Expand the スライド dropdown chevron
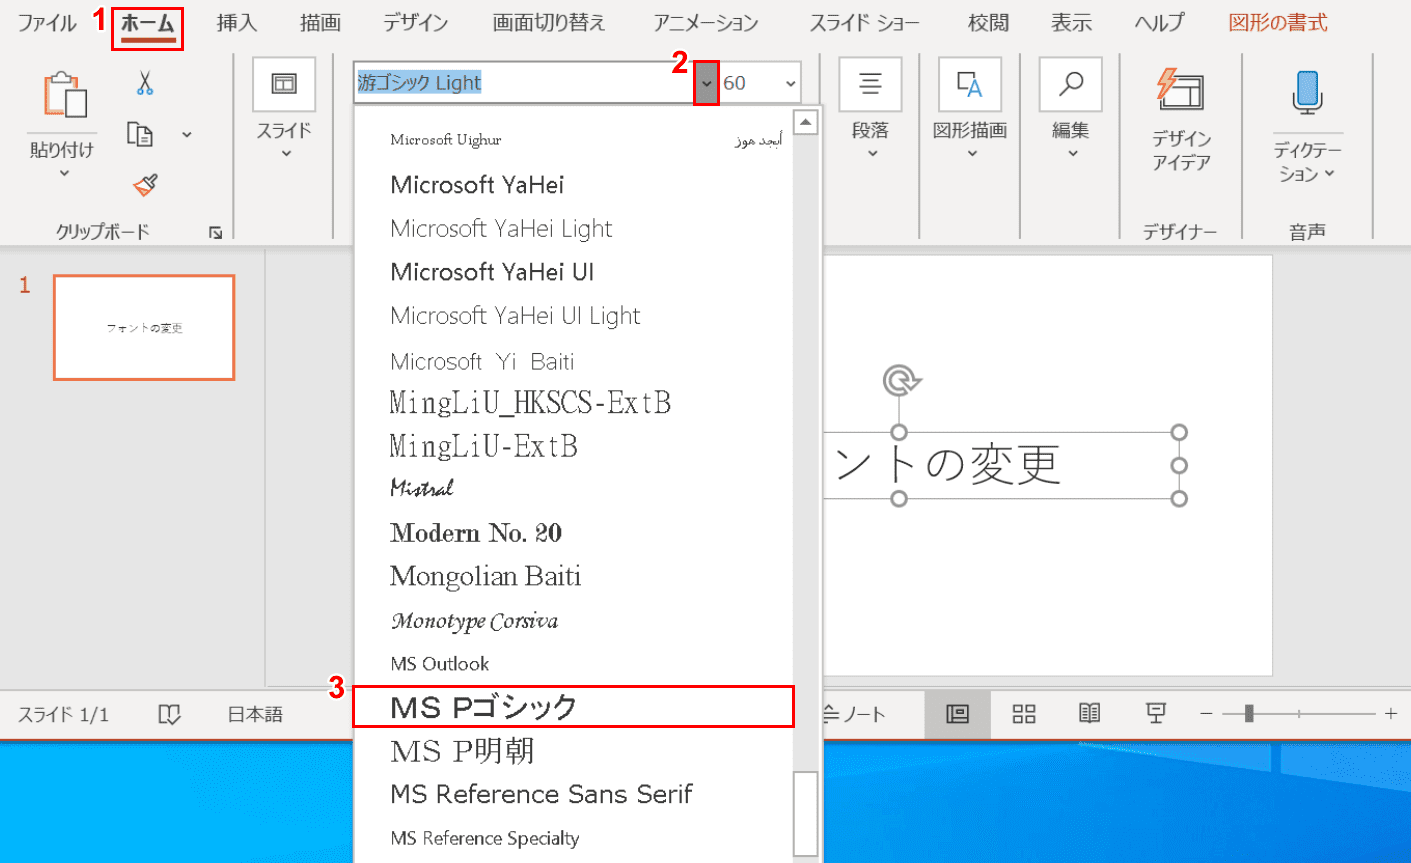1411x863 pixels. [286, 154]
